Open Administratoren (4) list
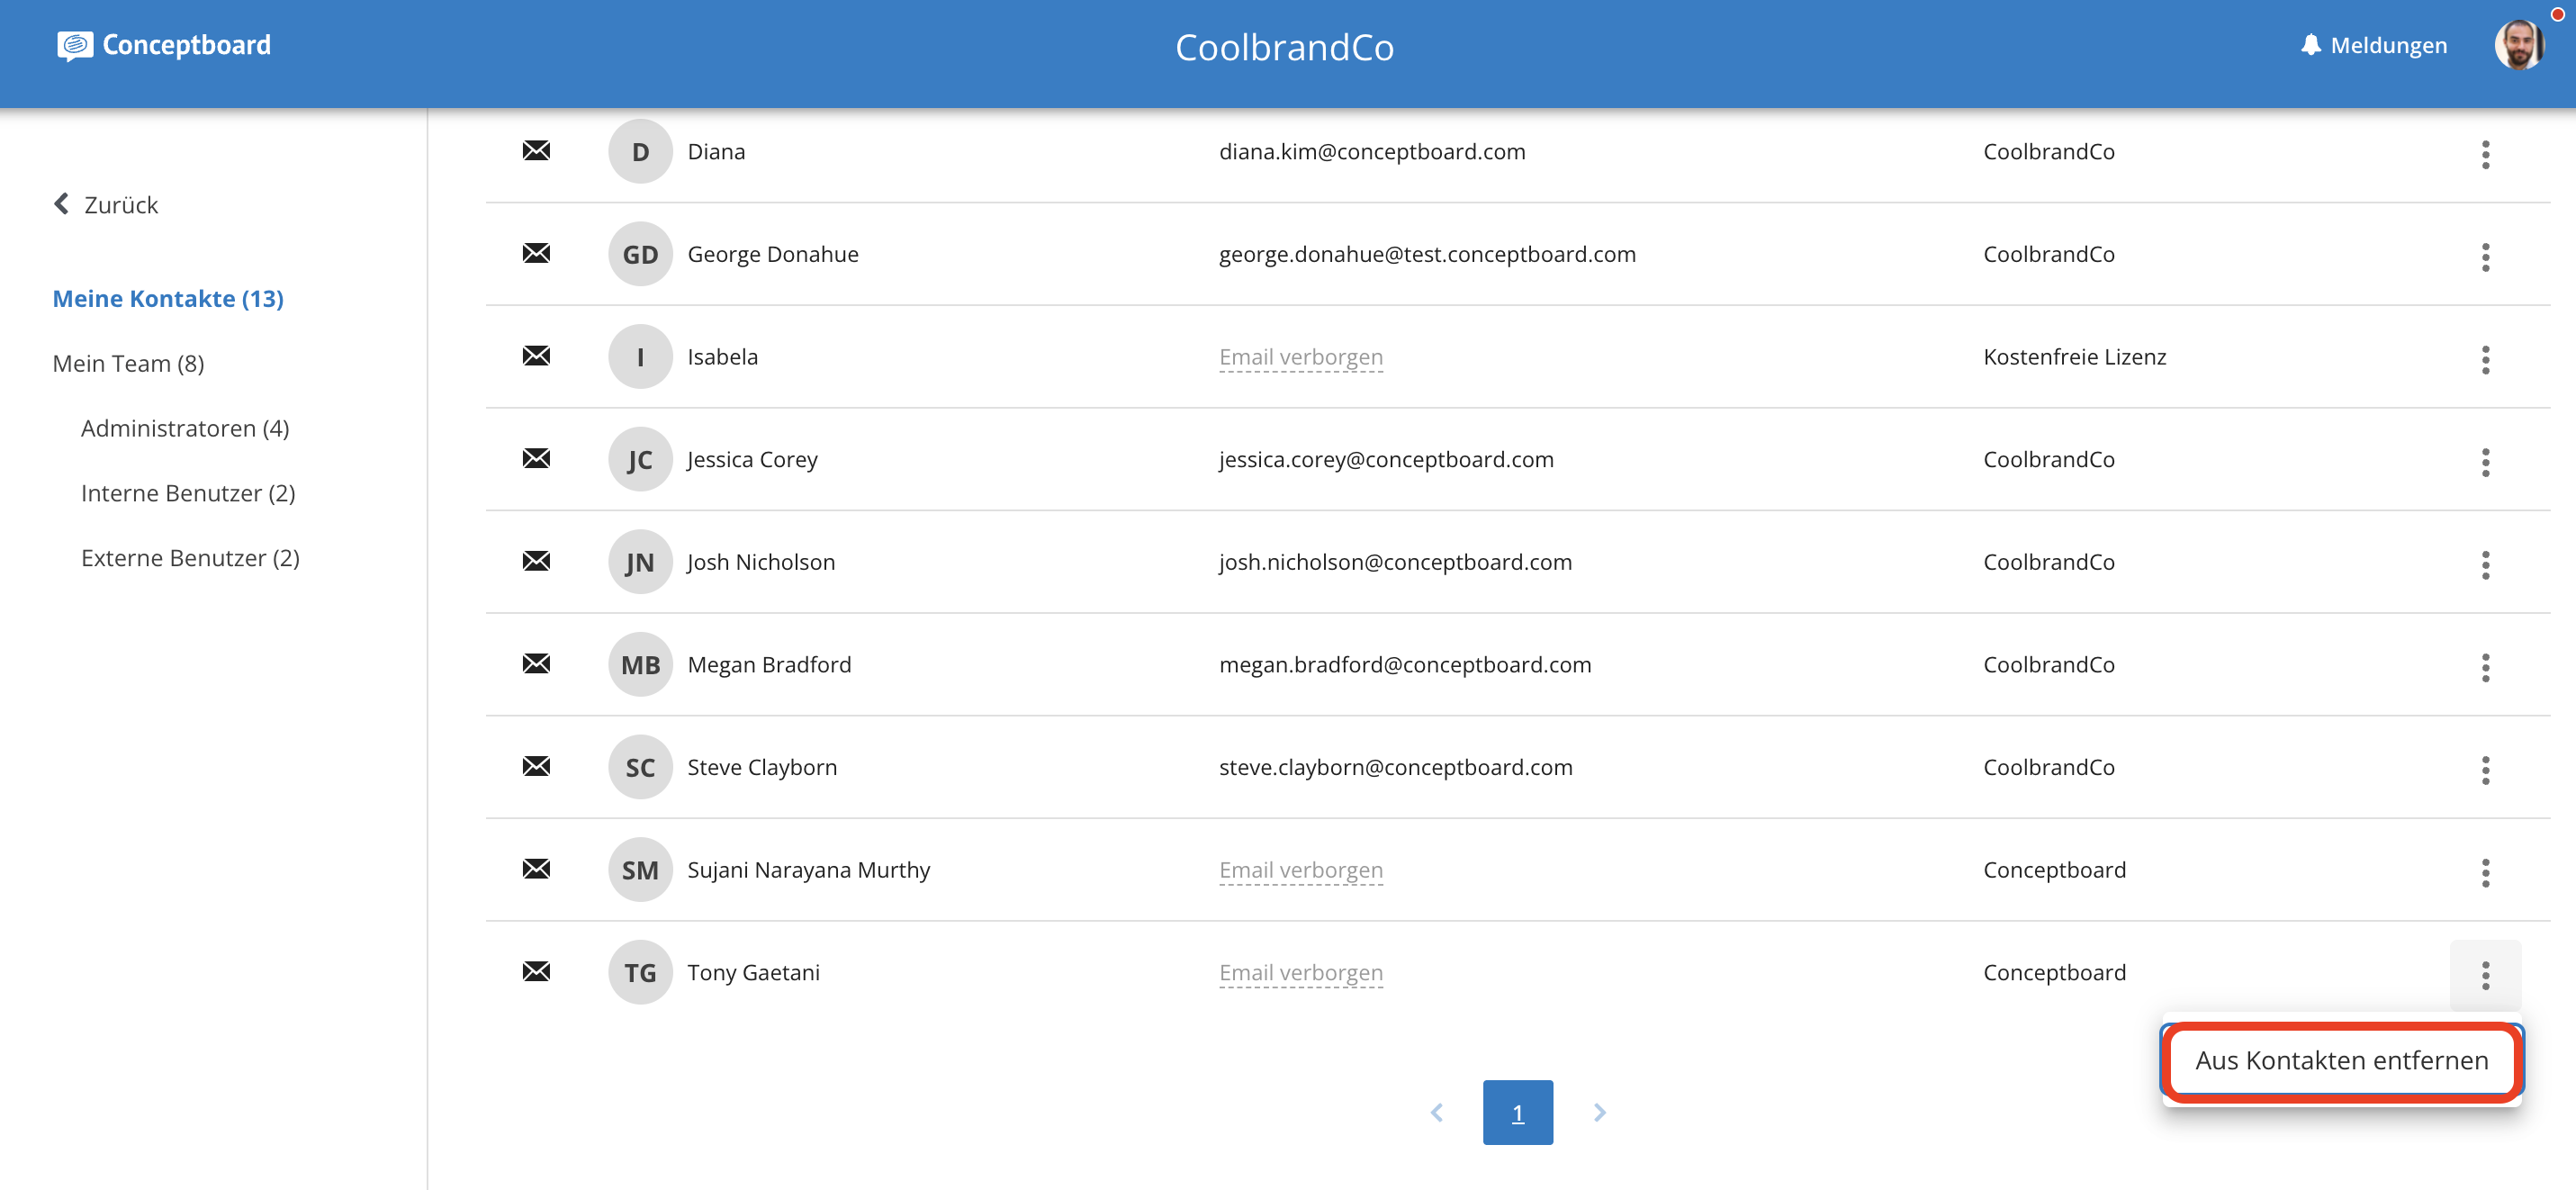 pos(185,428)
